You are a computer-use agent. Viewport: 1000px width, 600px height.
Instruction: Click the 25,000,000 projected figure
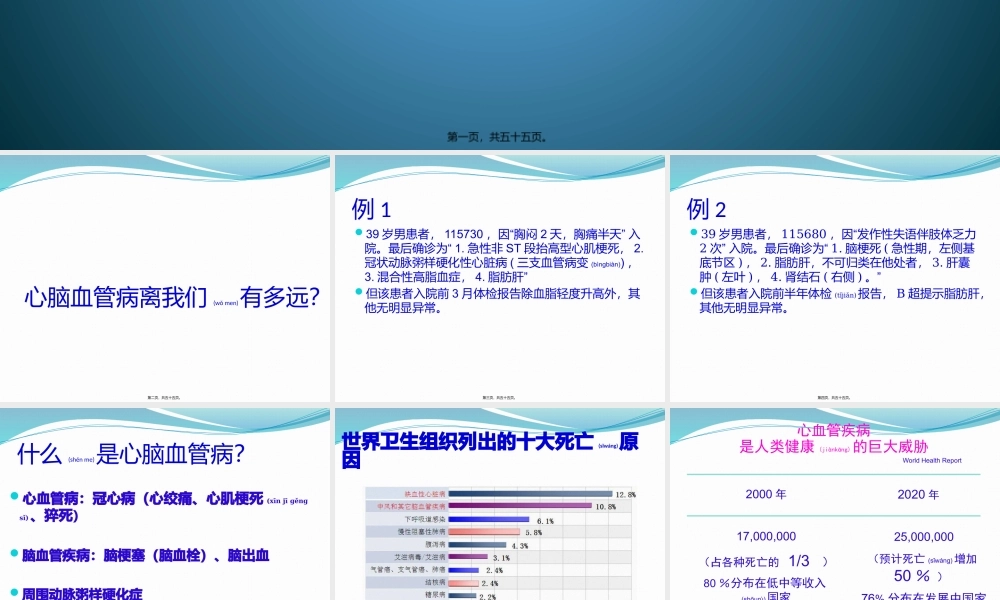click(x=924, y=535)
